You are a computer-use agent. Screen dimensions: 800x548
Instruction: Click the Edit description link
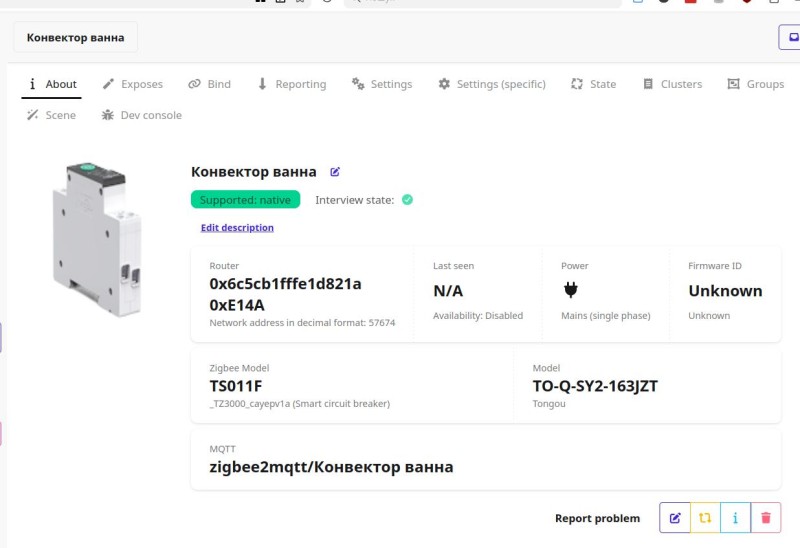pyautogui.click(x=237, y=228)
